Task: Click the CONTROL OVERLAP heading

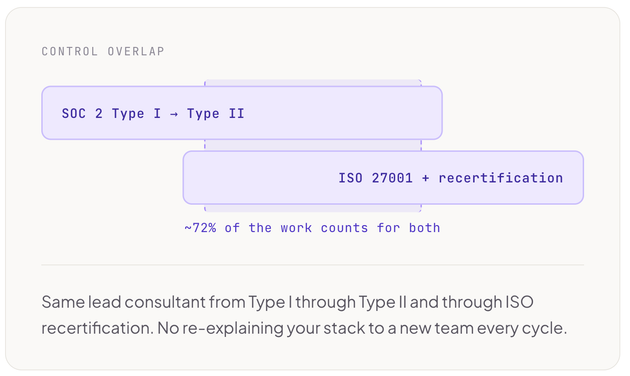Action: click(103, 51)
